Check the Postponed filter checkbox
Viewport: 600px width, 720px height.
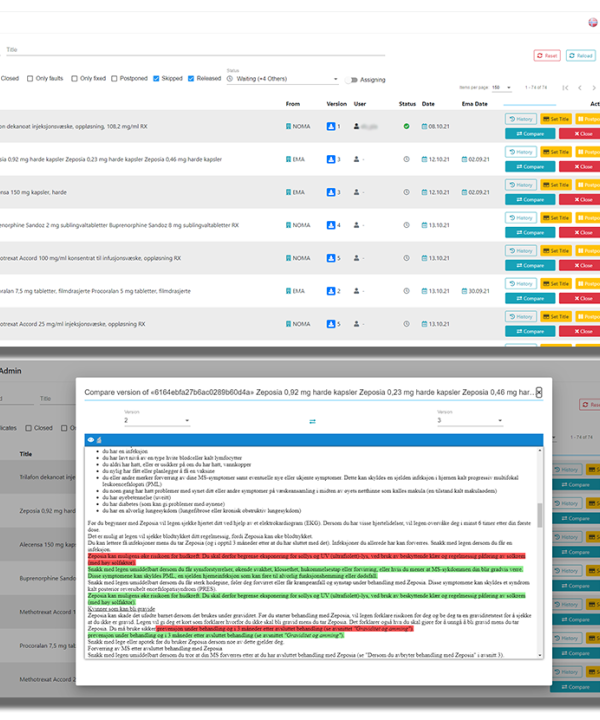tap(114, 79)
